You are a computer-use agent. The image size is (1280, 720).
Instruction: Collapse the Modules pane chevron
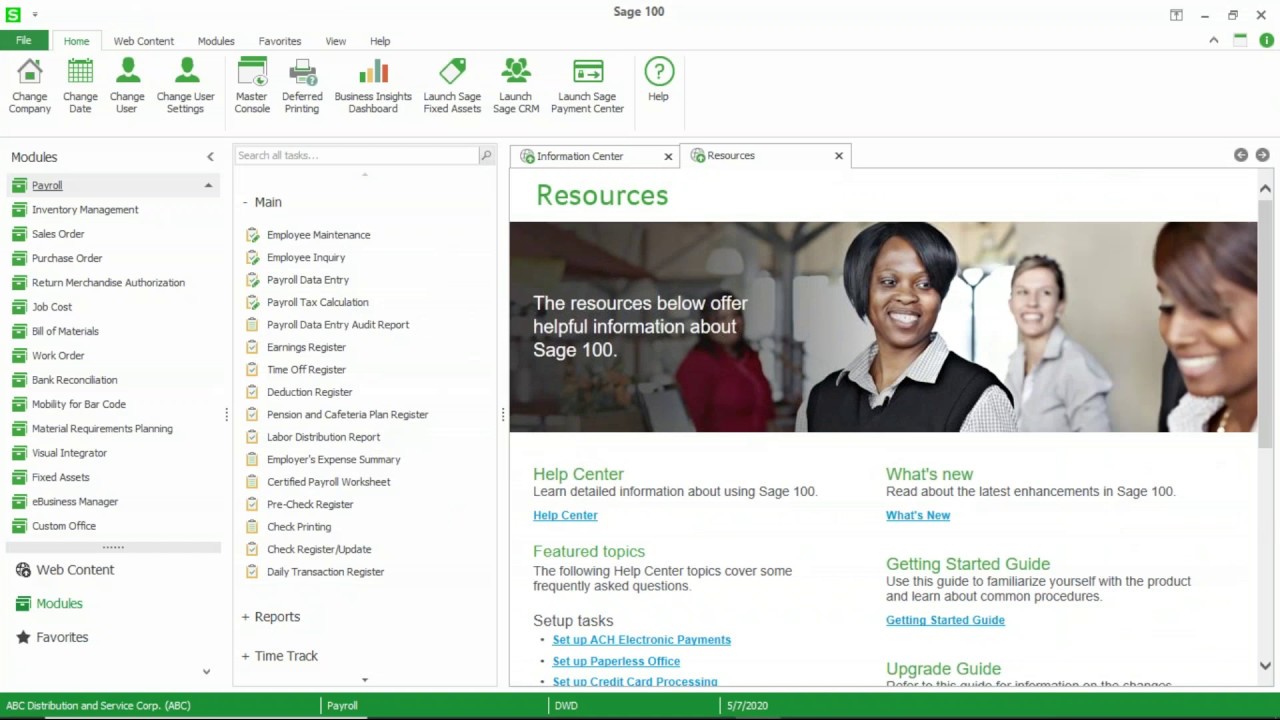210,157
